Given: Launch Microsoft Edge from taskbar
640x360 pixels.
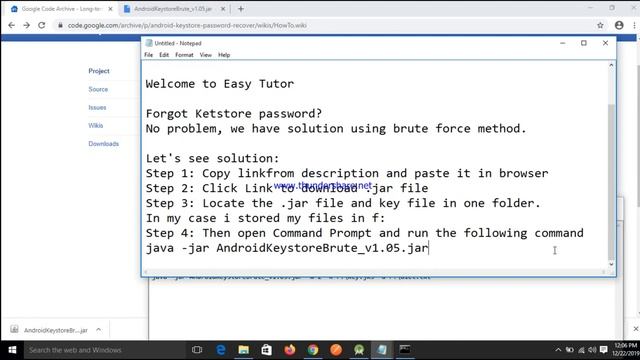Looking at the screenshot, I should click(x=220, y=350).
